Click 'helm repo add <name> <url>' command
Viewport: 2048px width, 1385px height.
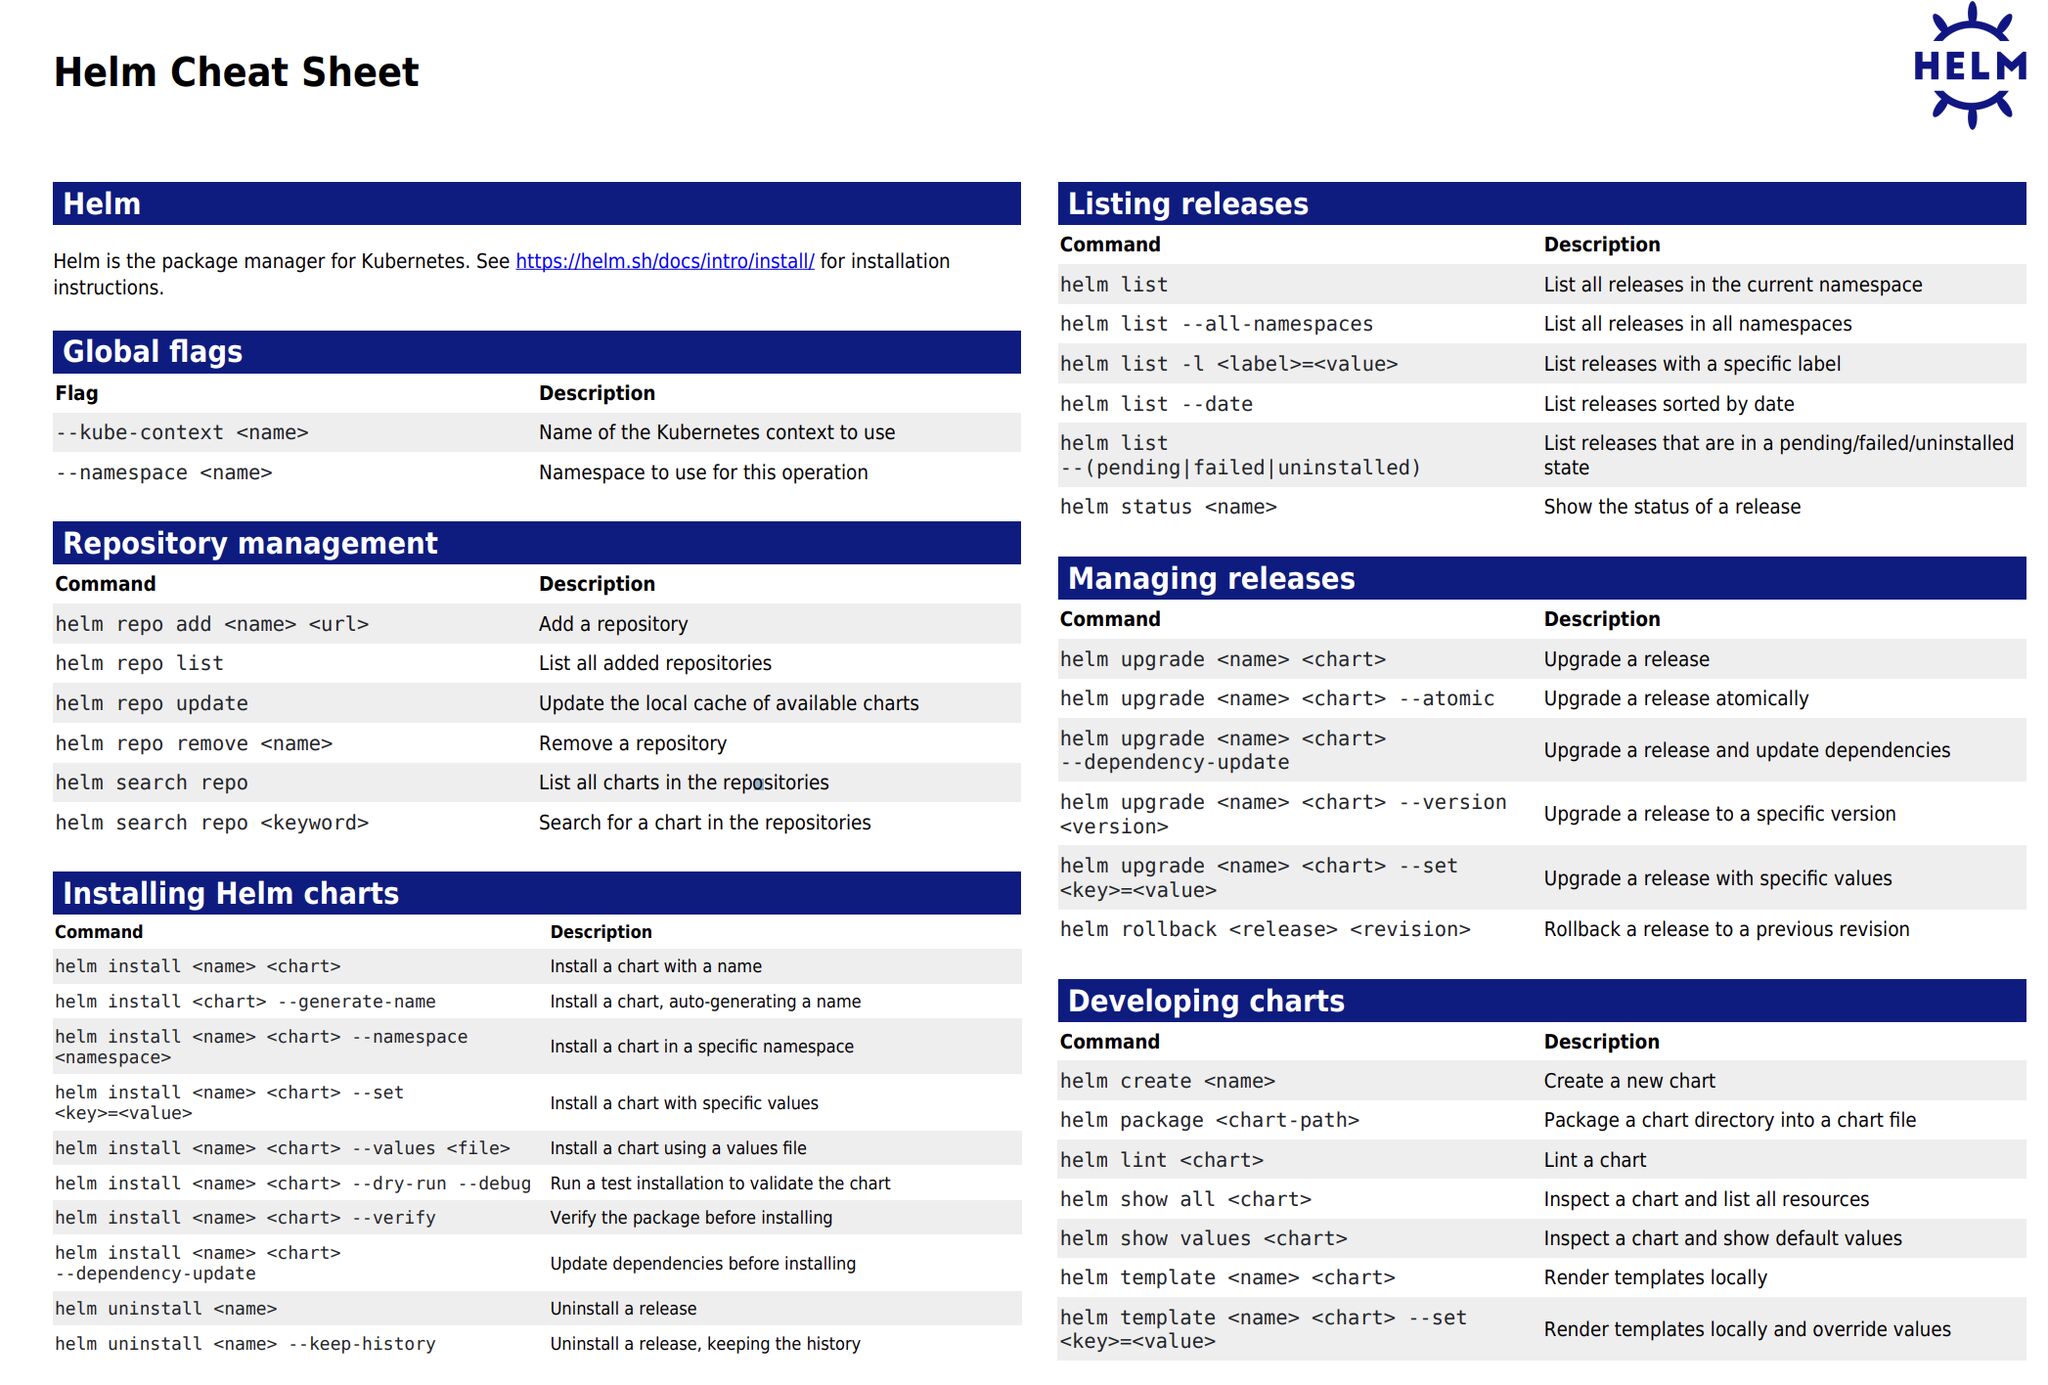point(212,624)
